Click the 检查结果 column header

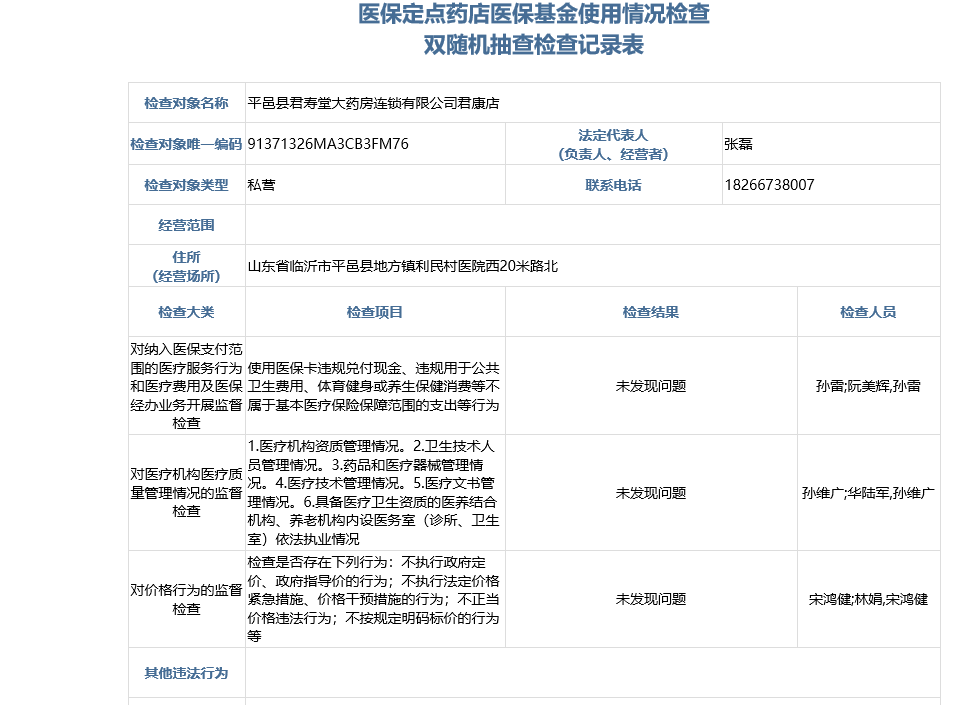point(651,312)
